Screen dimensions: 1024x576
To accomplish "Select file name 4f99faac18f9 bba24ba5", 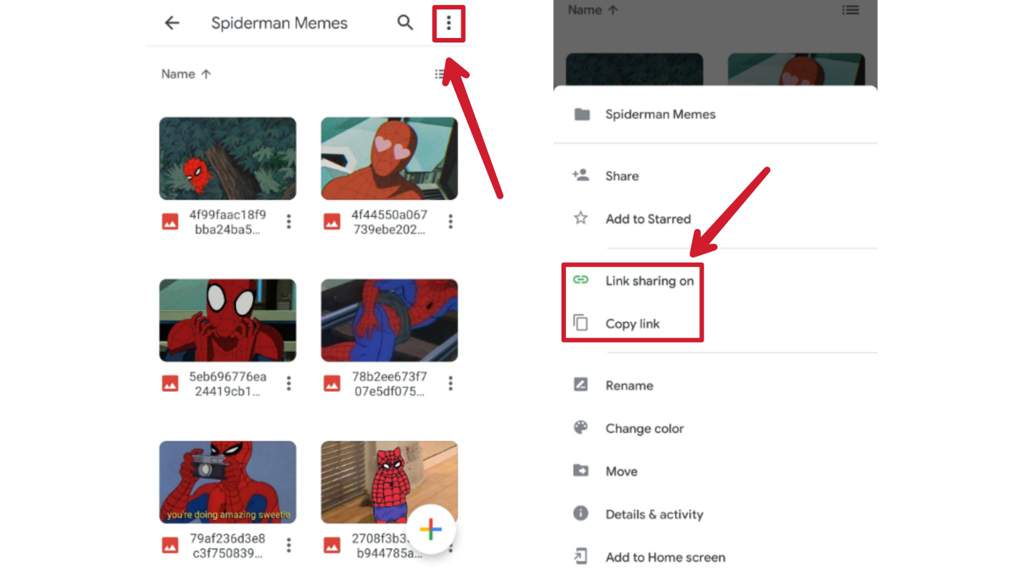I will coord(227,222).
